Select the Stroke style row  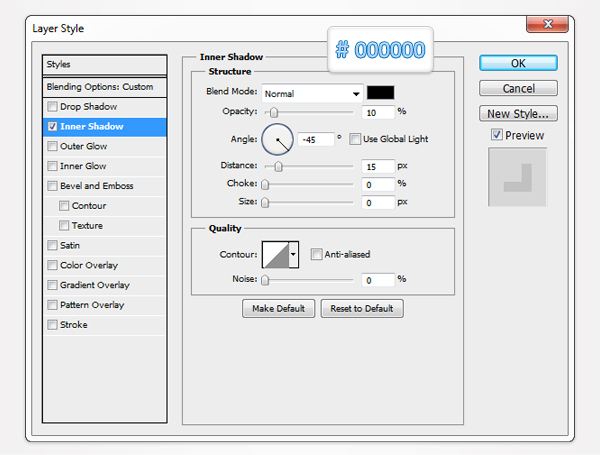104,325
